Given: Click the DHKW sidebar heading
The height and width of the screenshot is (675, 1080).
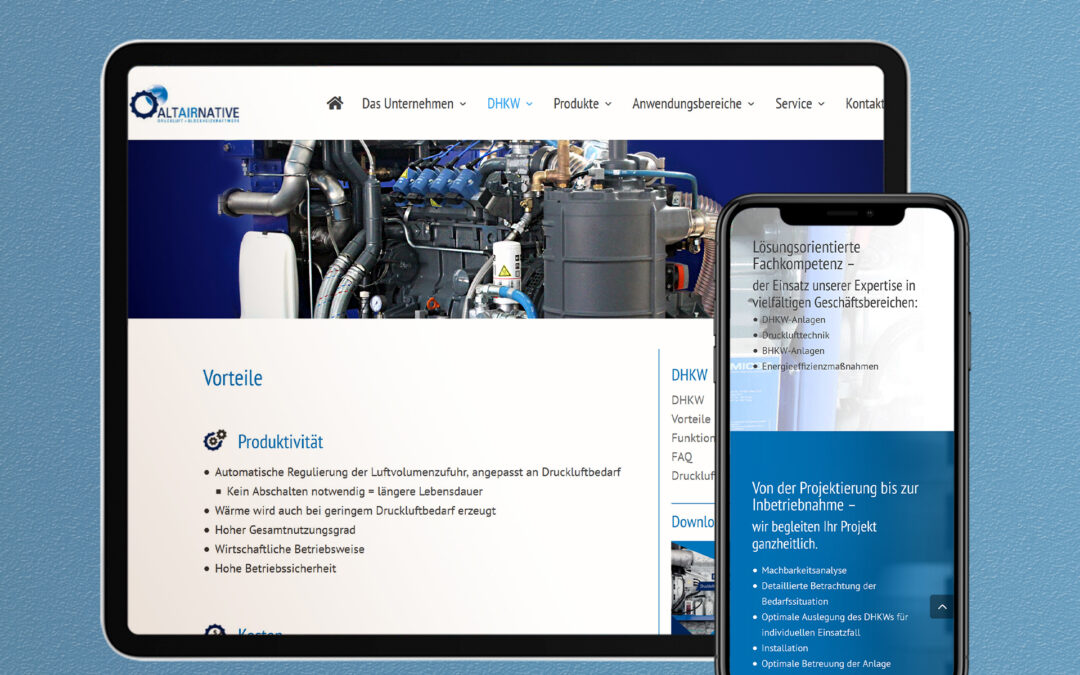Looking at the screenshot, I should [689, 375].
